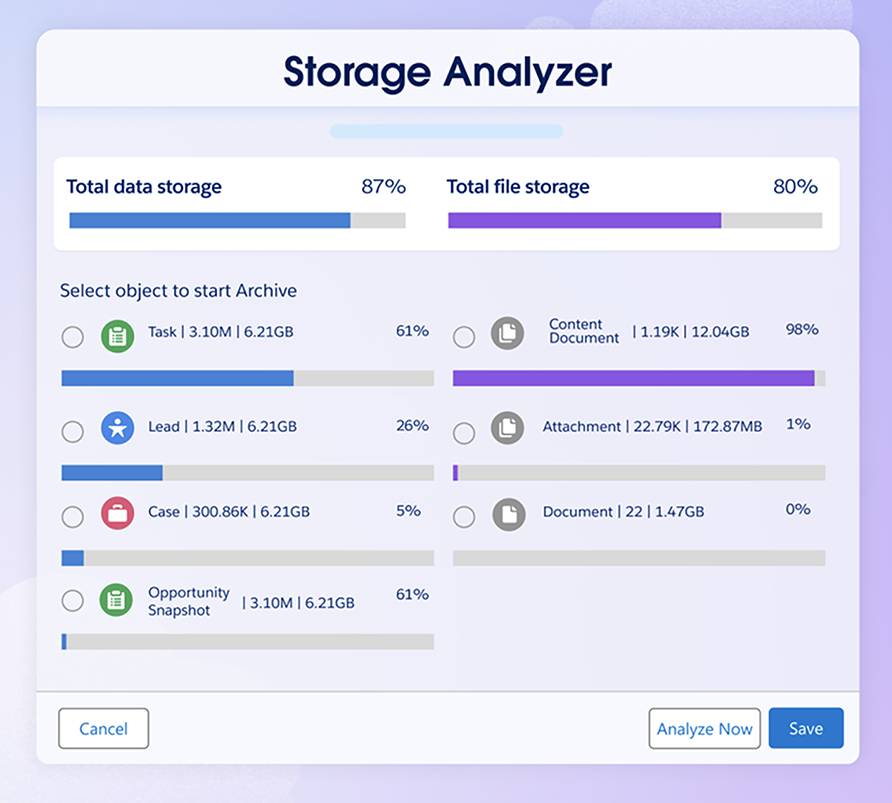Click the light blue bar under the title

(447, 131)
